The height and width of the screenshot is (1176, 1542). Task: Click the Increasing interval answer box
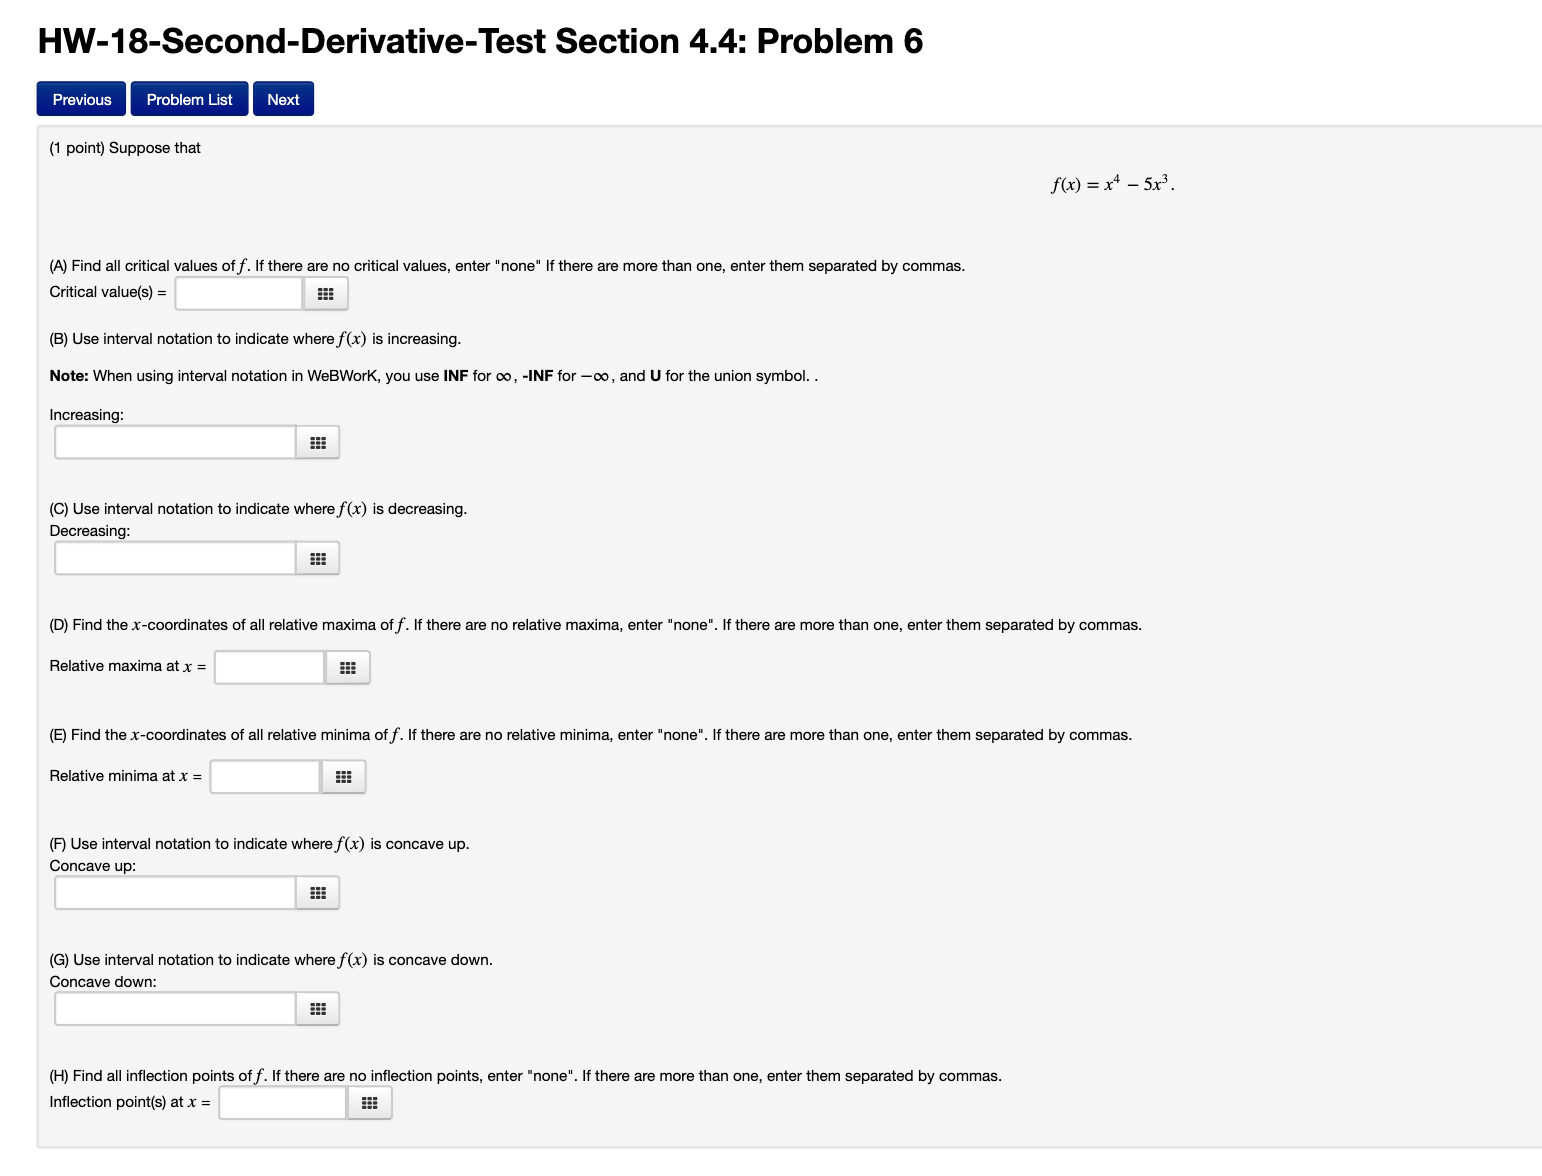[x=175, y=441]
